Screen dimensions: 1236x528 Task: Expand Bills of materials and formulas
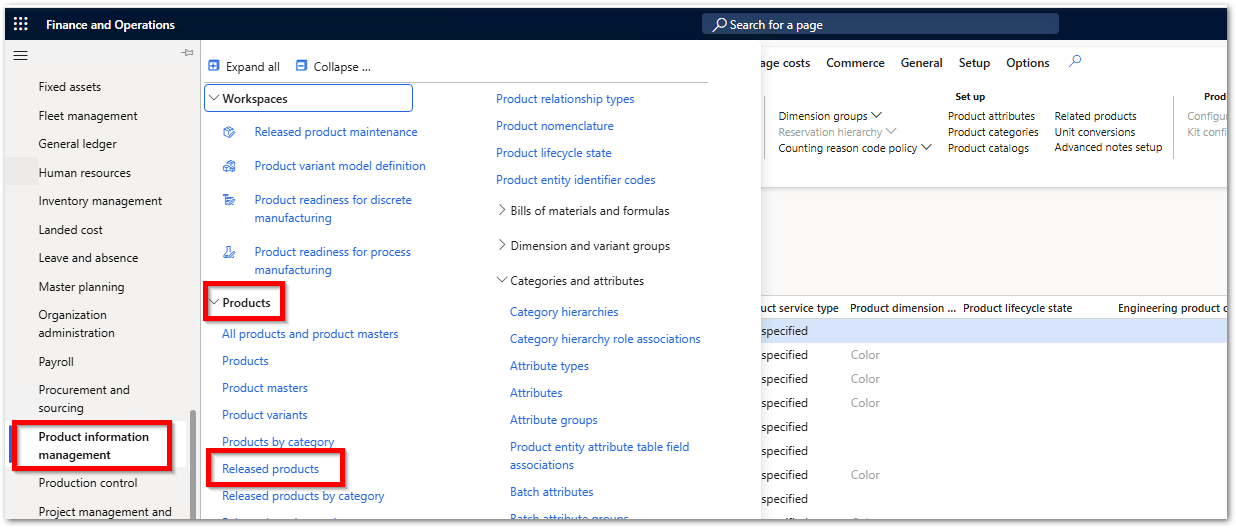tap(502, 211)
